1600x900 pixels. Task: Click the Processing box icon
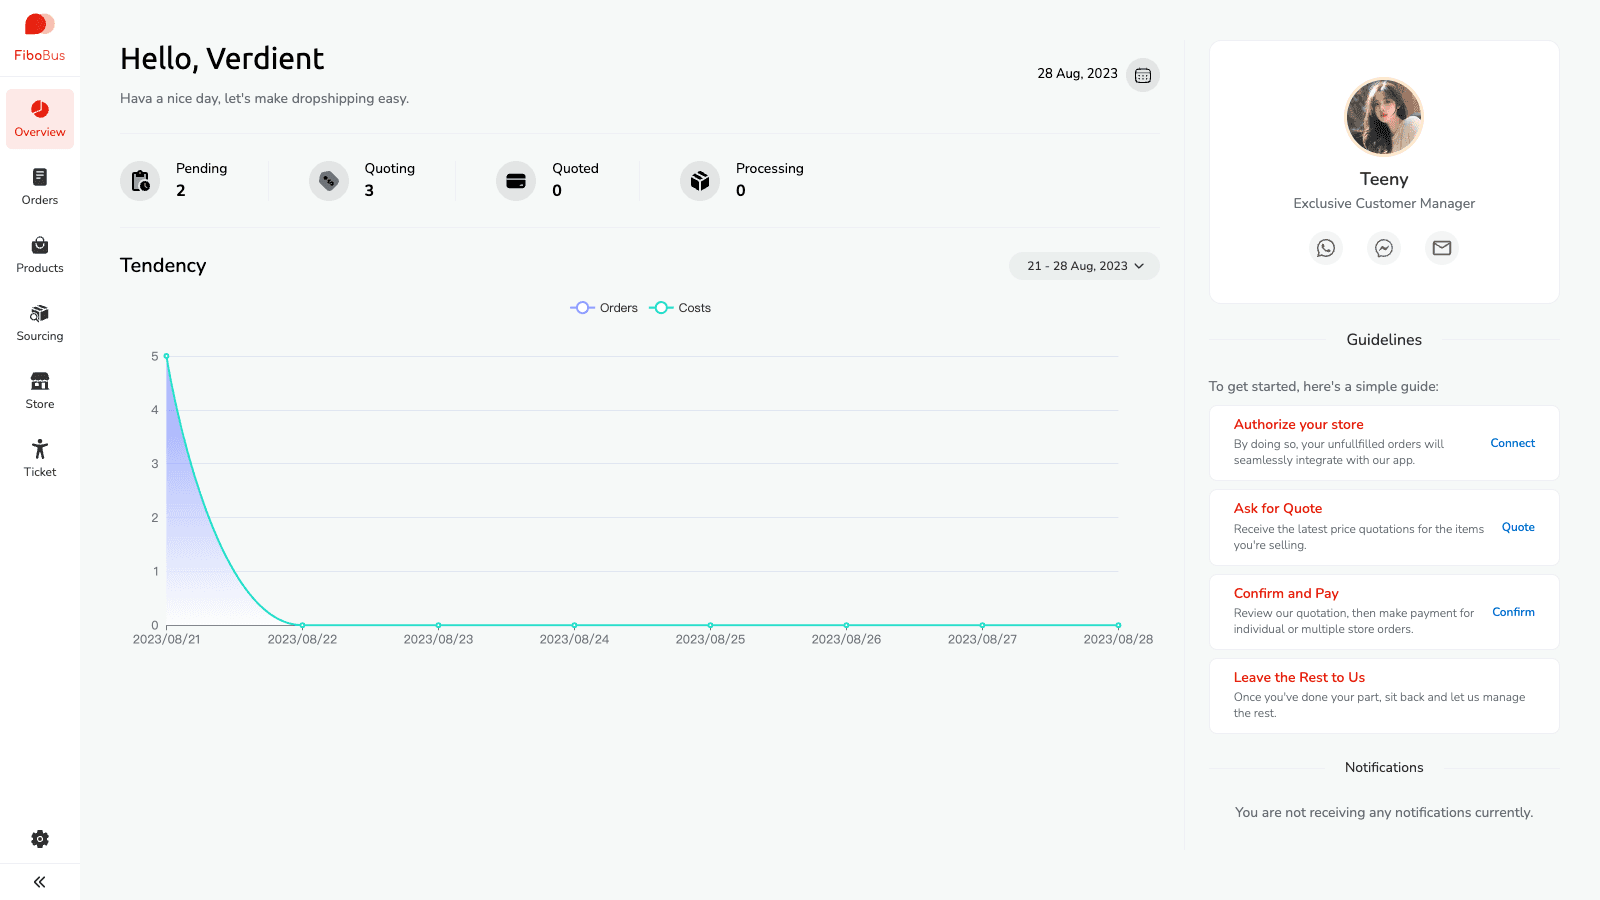coord(700,181)
